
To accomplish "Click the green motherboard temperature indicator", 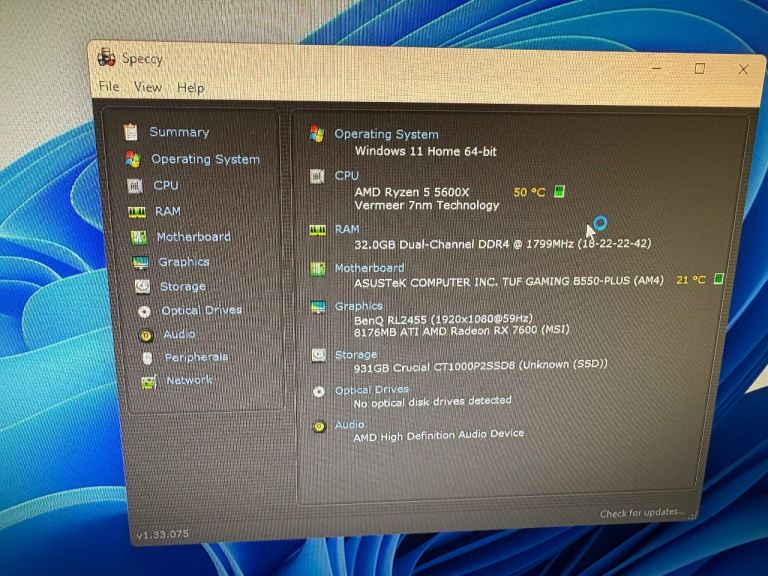I will (x=718, y=280).
